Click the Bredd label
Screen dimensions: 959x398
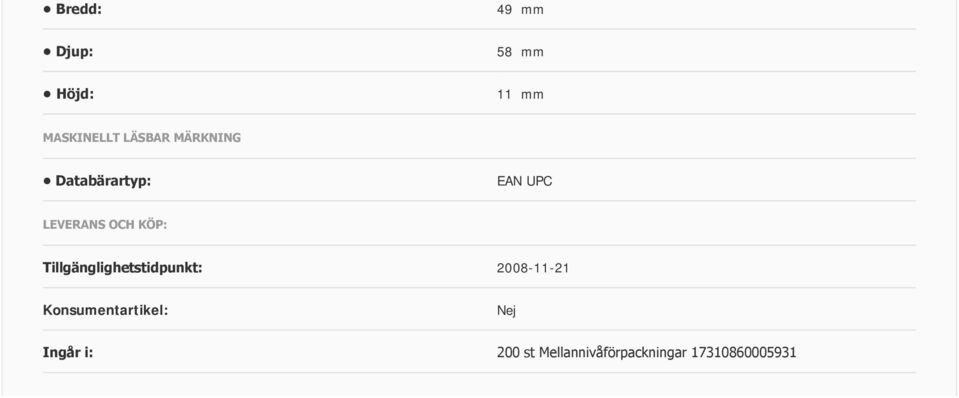click(x=78, y=9)
